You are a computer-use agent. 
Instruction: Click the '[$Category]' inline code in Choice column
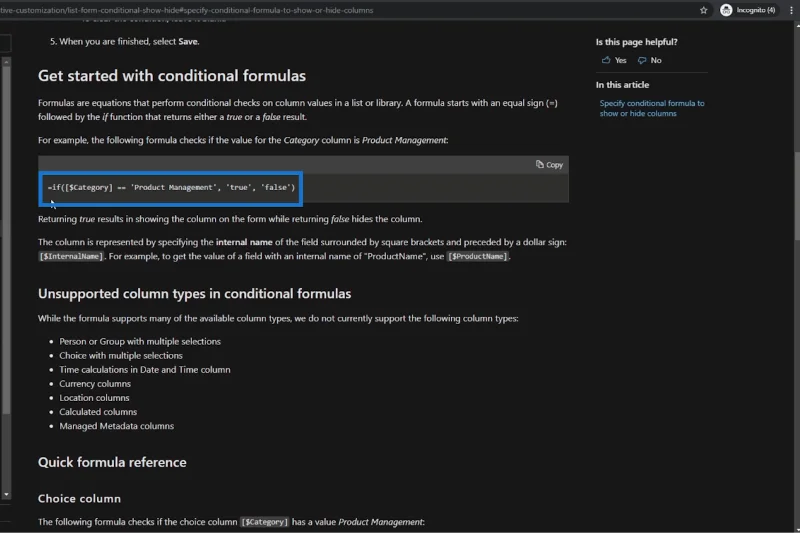click(x=264, y=522)
